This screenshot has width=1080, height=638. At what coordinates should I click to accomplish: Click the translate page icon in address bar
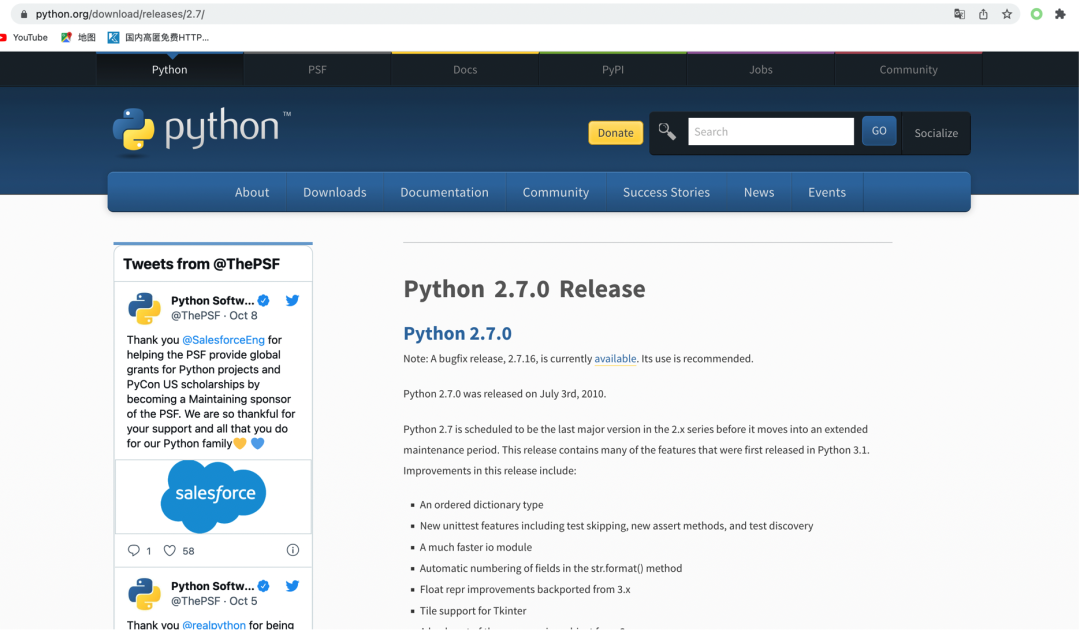coord(959,14)
